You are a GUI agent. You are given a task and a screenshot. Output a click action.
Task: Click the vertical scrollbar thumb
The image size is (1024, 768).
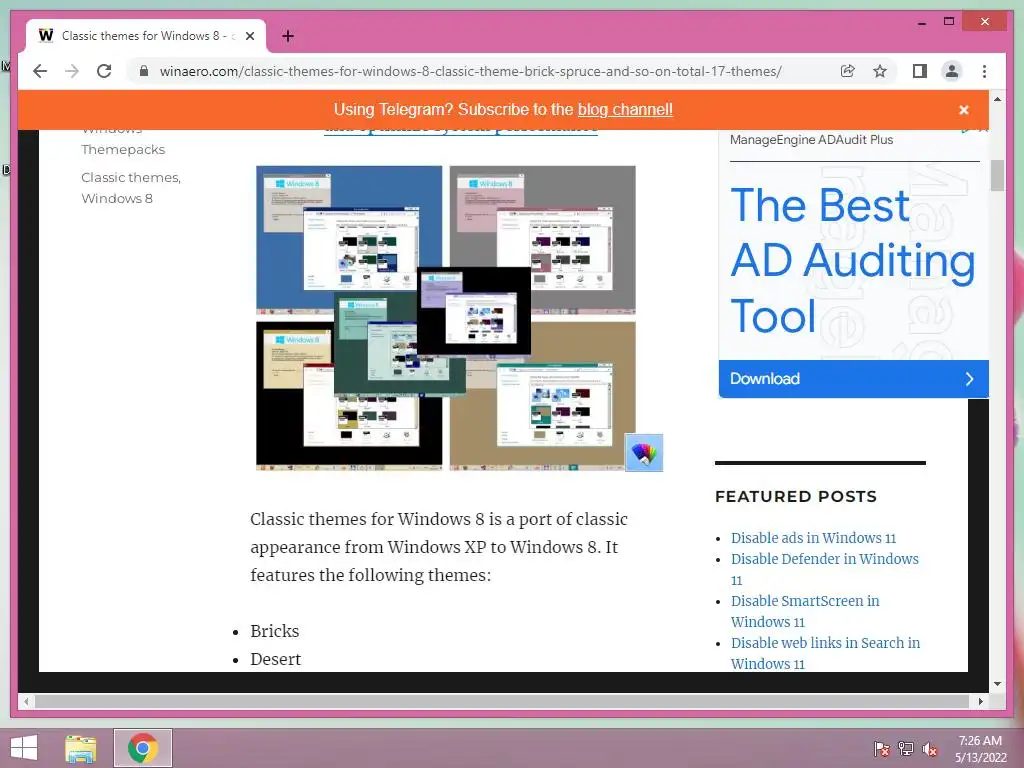(997, 175)
